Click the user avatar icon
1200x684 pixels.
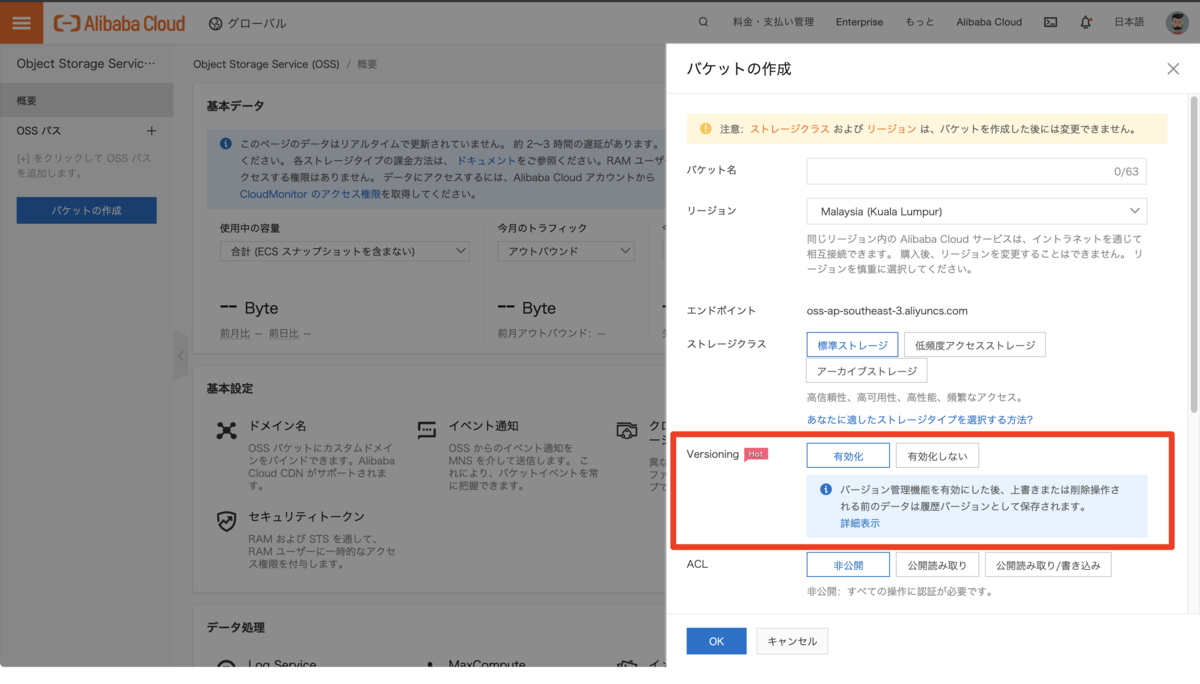click(1177, 22)
